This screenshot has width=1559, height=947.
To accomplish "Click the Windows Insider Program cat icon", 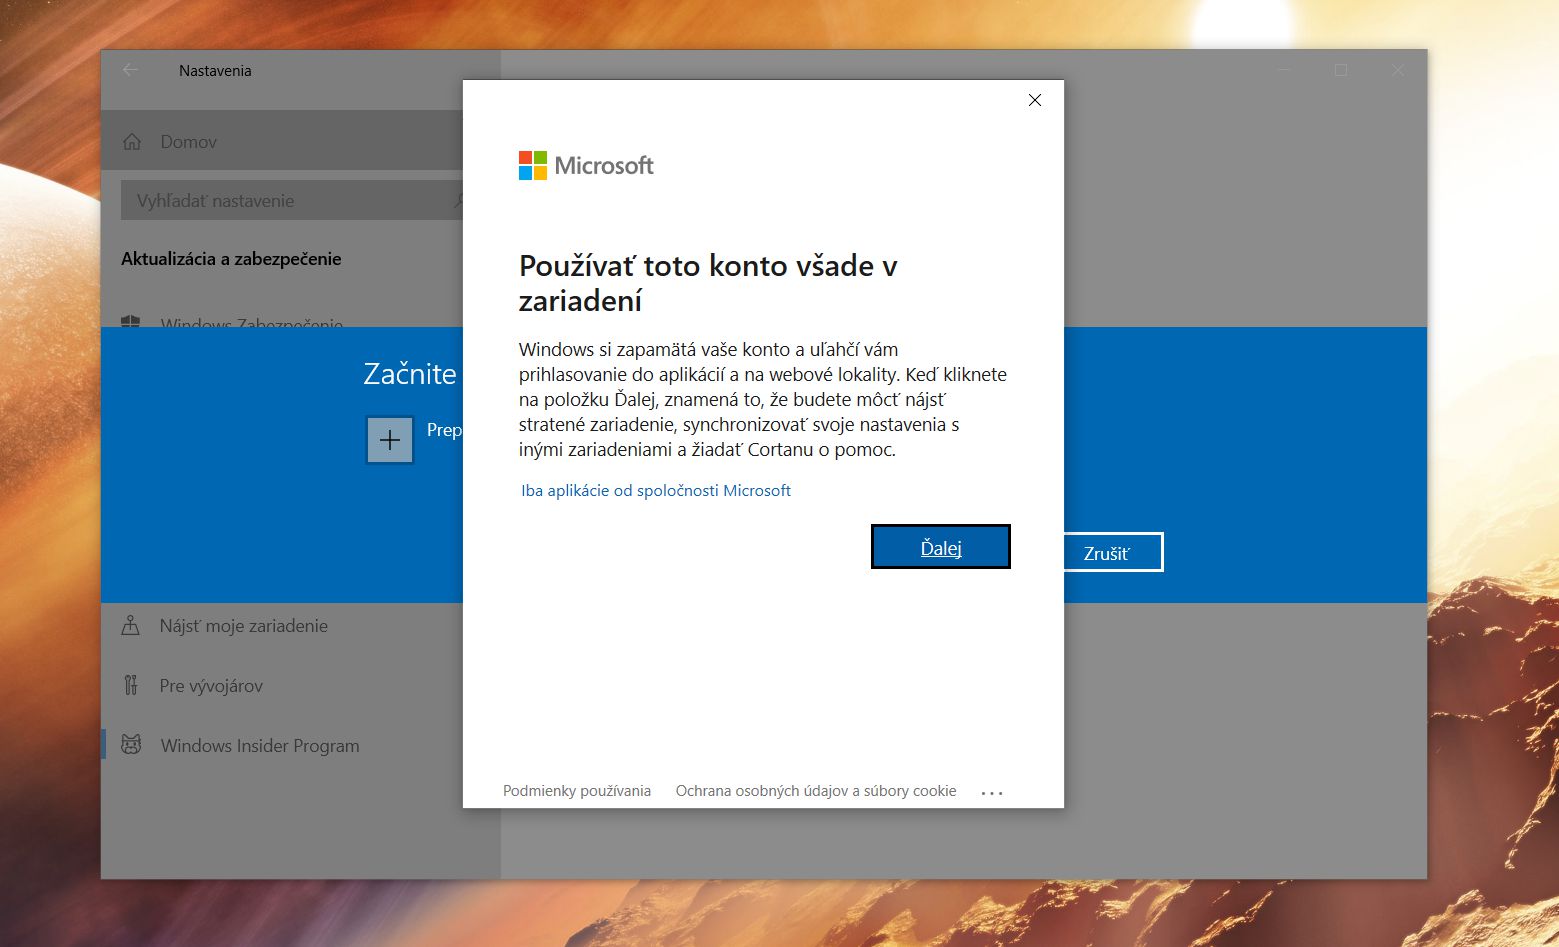I will coord(131,745).
